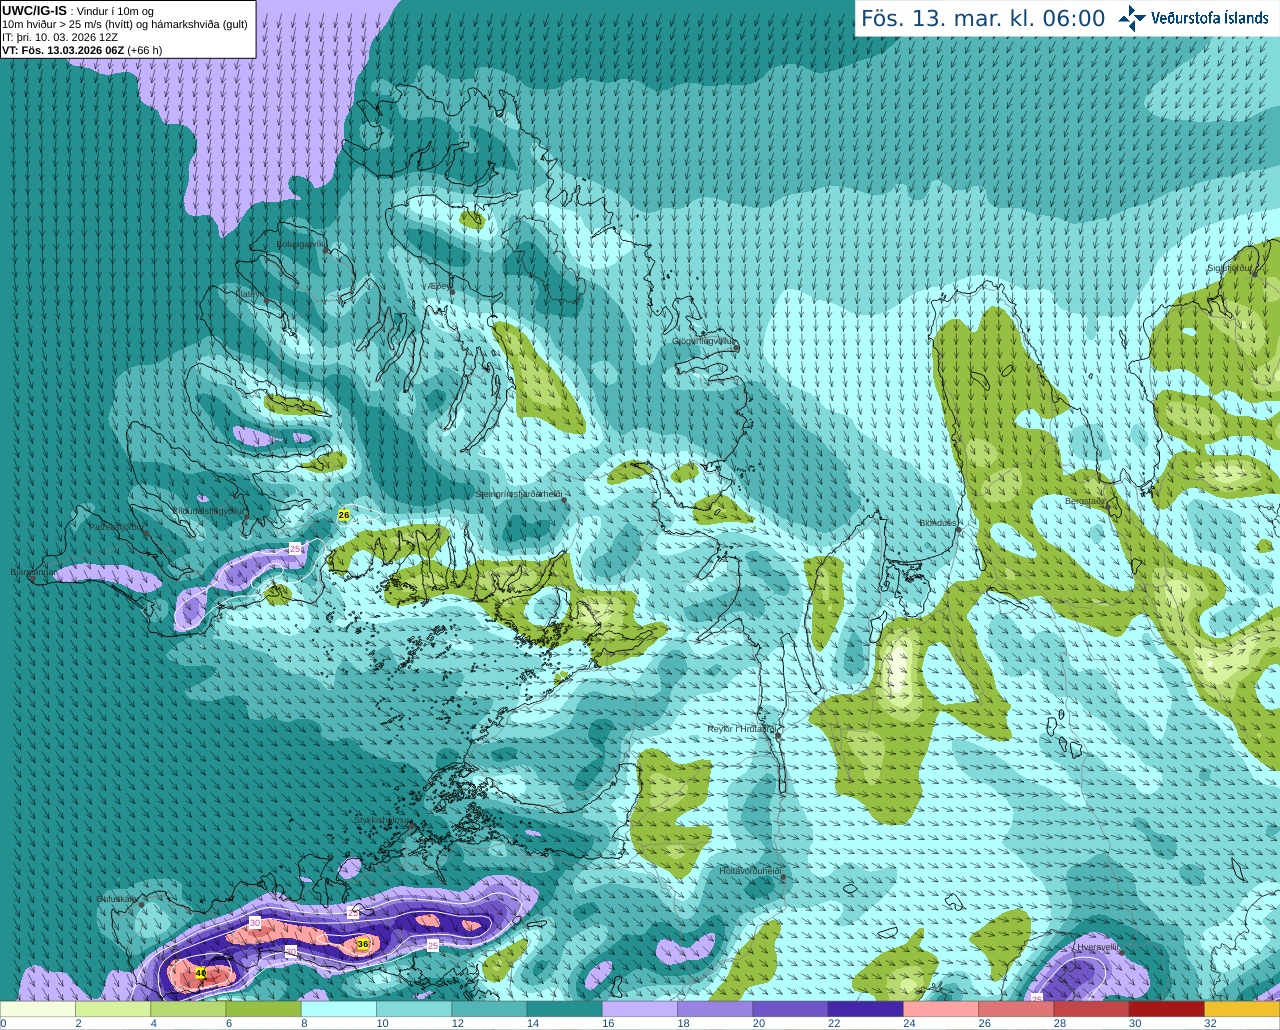The image size is (1280, 1030).
Task: Click the legend tick value 32
Action: pos(1210,1023)
